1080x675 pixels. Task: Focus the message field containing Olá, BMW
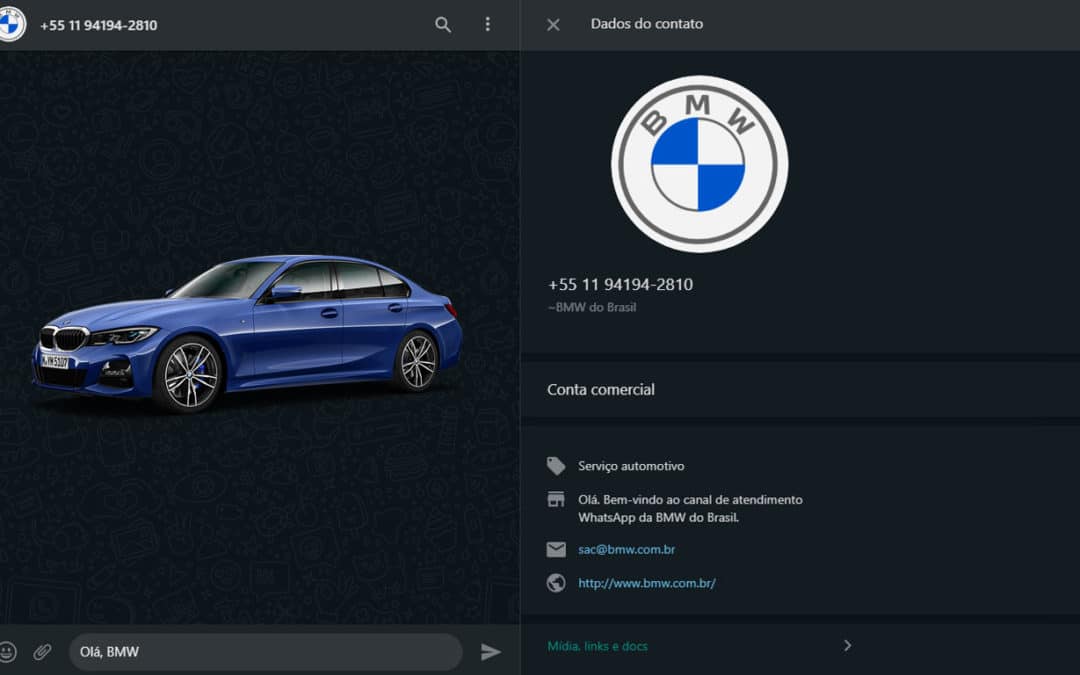(265, 652)
